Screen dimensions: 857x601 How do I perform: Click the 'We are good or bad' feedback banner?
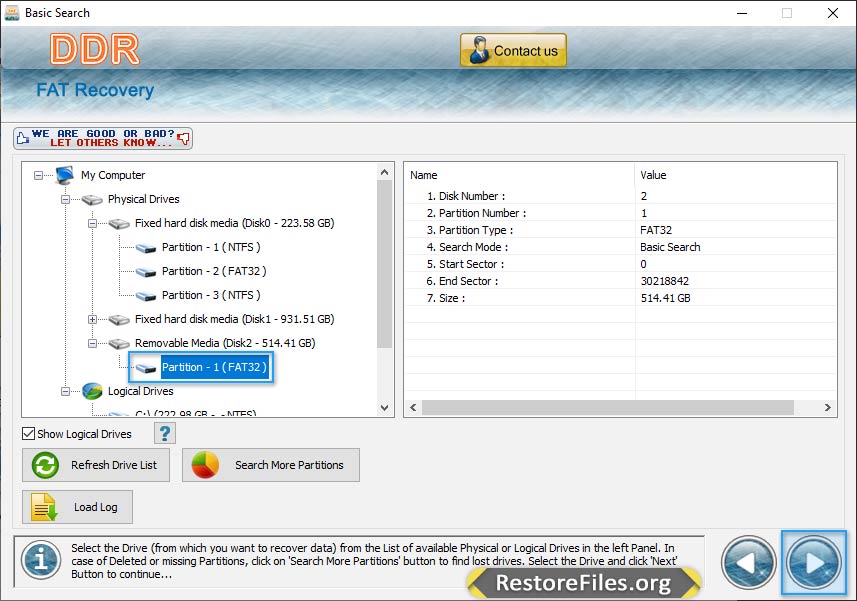[x=103, y=138]
